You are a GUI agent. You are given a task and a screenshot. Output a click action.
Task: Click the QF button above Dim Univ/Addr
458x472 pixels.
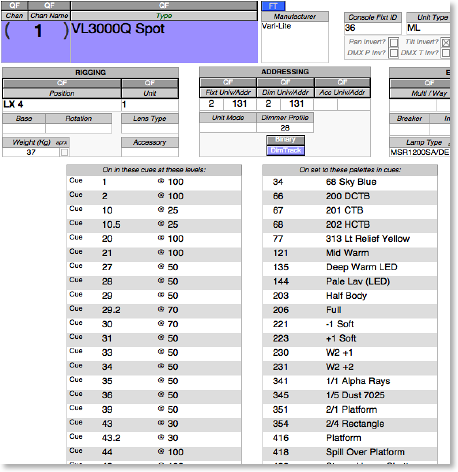(285, 82)
